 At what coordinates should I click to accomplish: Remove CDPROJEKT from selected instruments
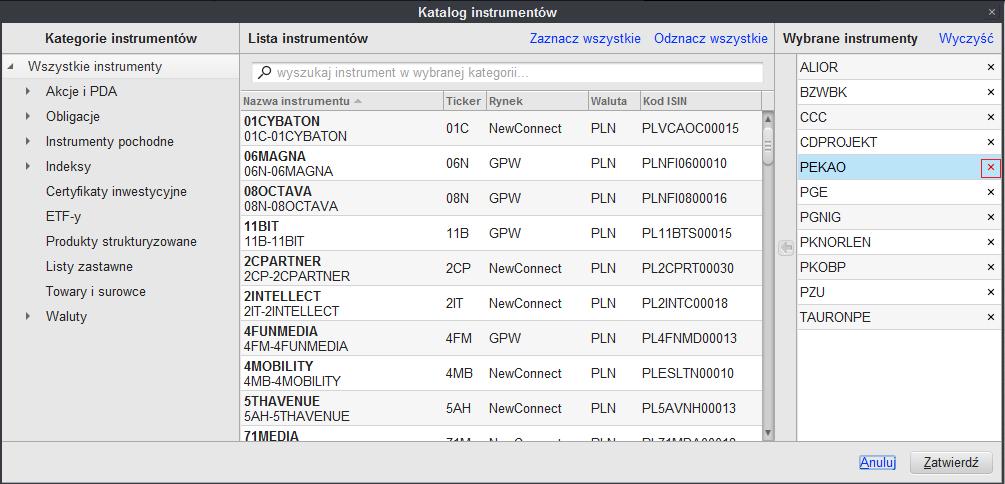(990, 142)
